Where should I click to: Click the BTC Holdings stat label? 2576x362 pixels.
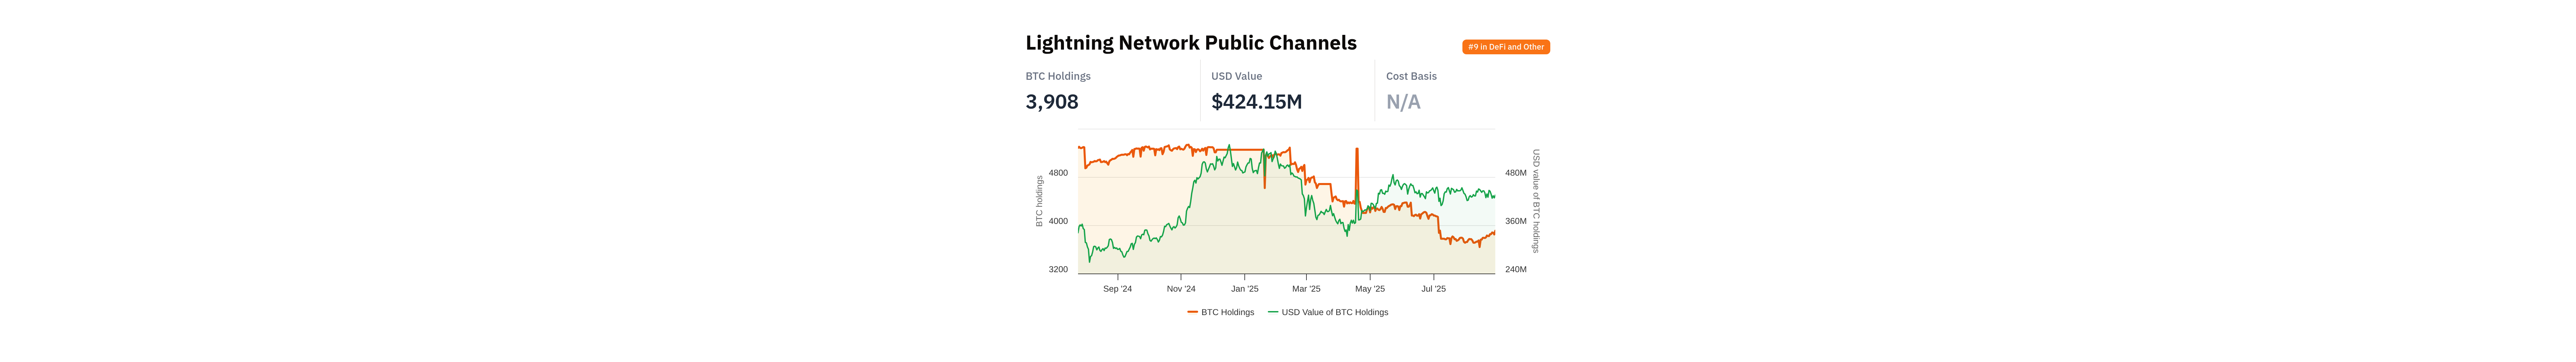click(1057, 76)
